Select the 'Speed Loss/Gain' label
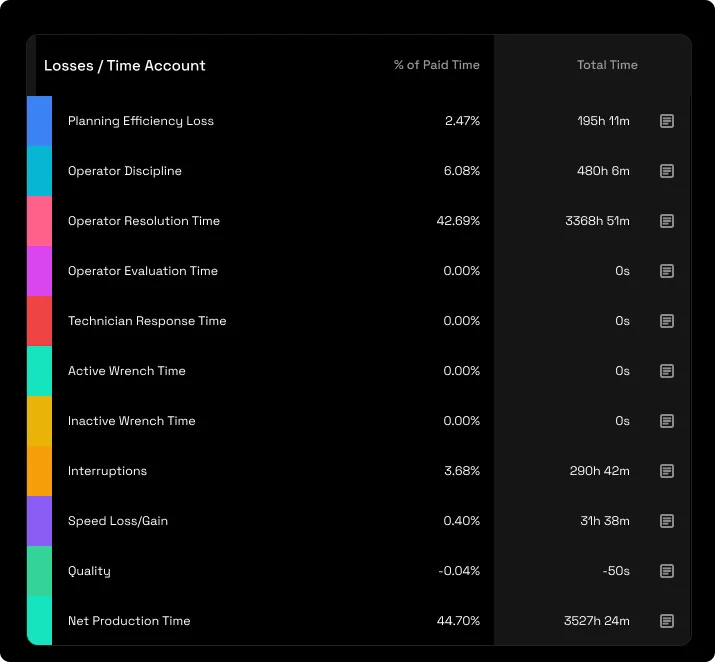Image resolution: width=715 pixels, height=662 pixels. click(x=118, y=521)
